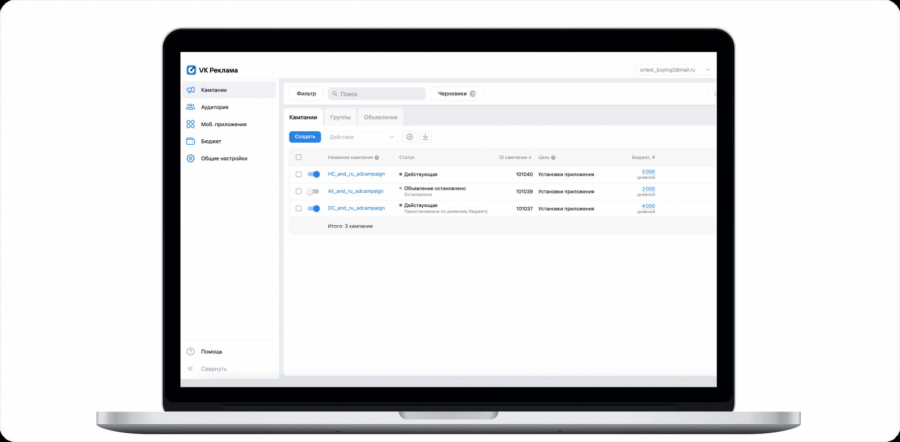Expand the Действия dropdown
900x442 pixels.
pyautogui.click(x=362, y=137)
